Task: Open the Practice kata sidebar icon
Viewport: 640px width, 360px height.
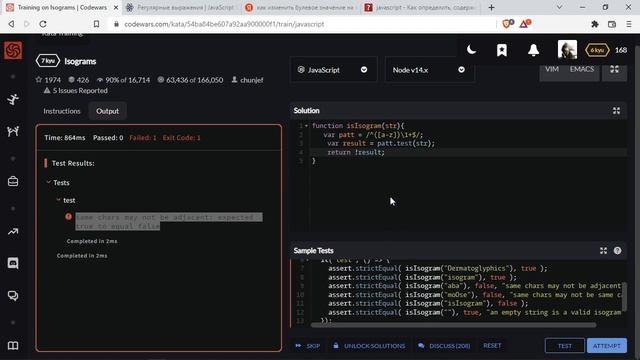Action: (13, 99)
